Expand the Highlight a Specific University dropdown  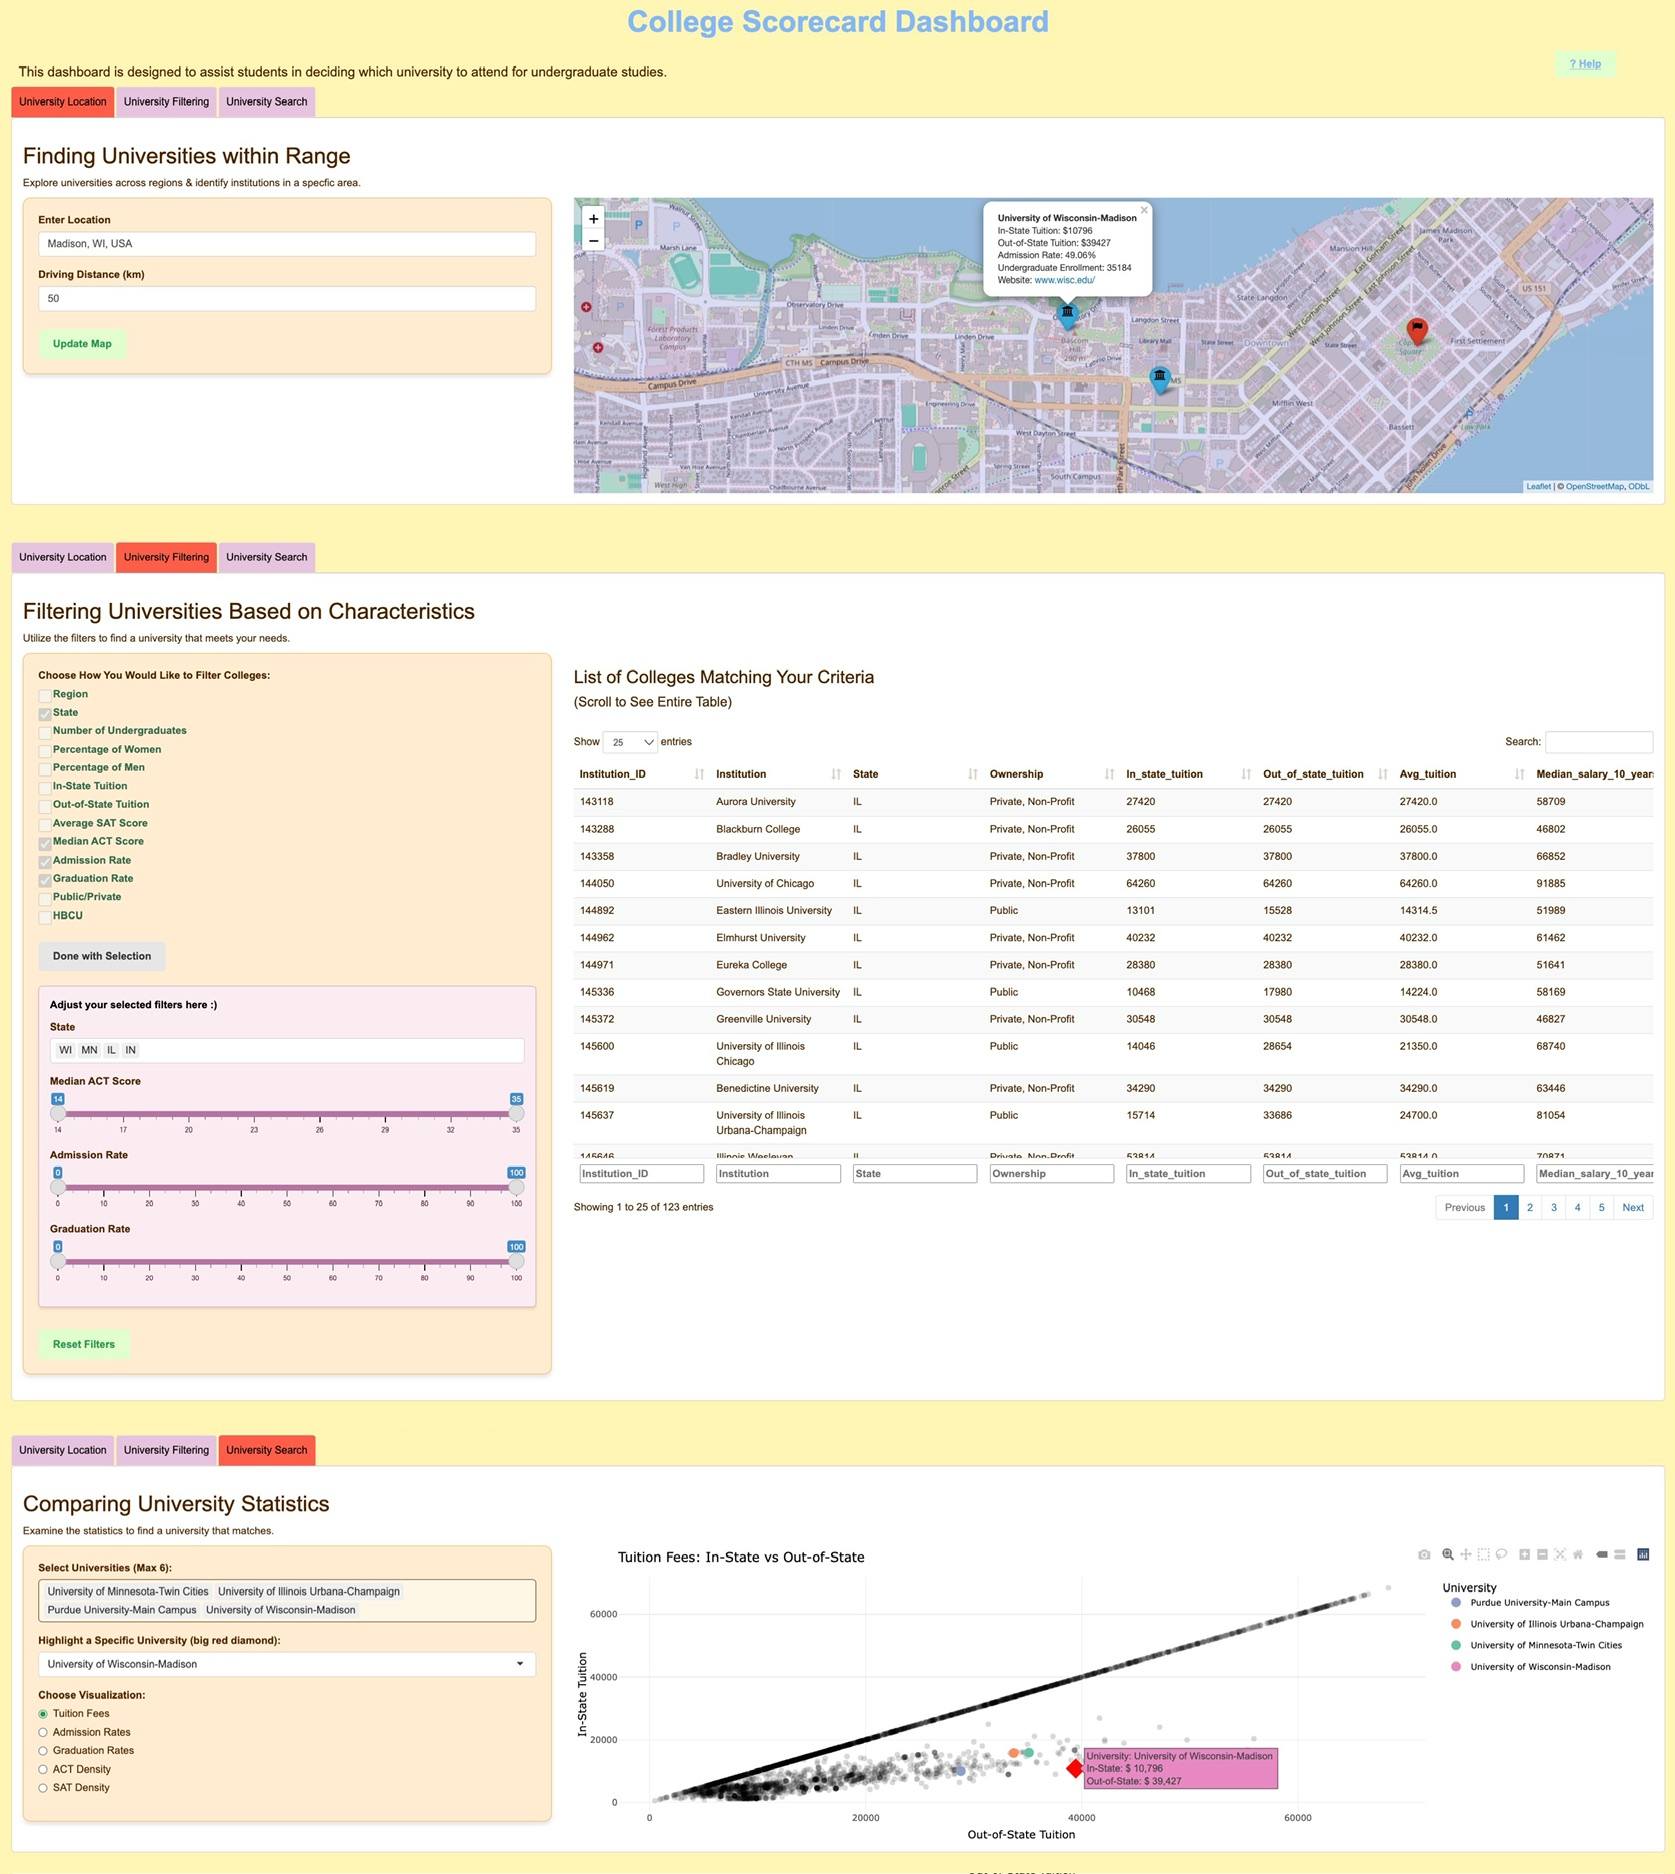point(287,1664)
